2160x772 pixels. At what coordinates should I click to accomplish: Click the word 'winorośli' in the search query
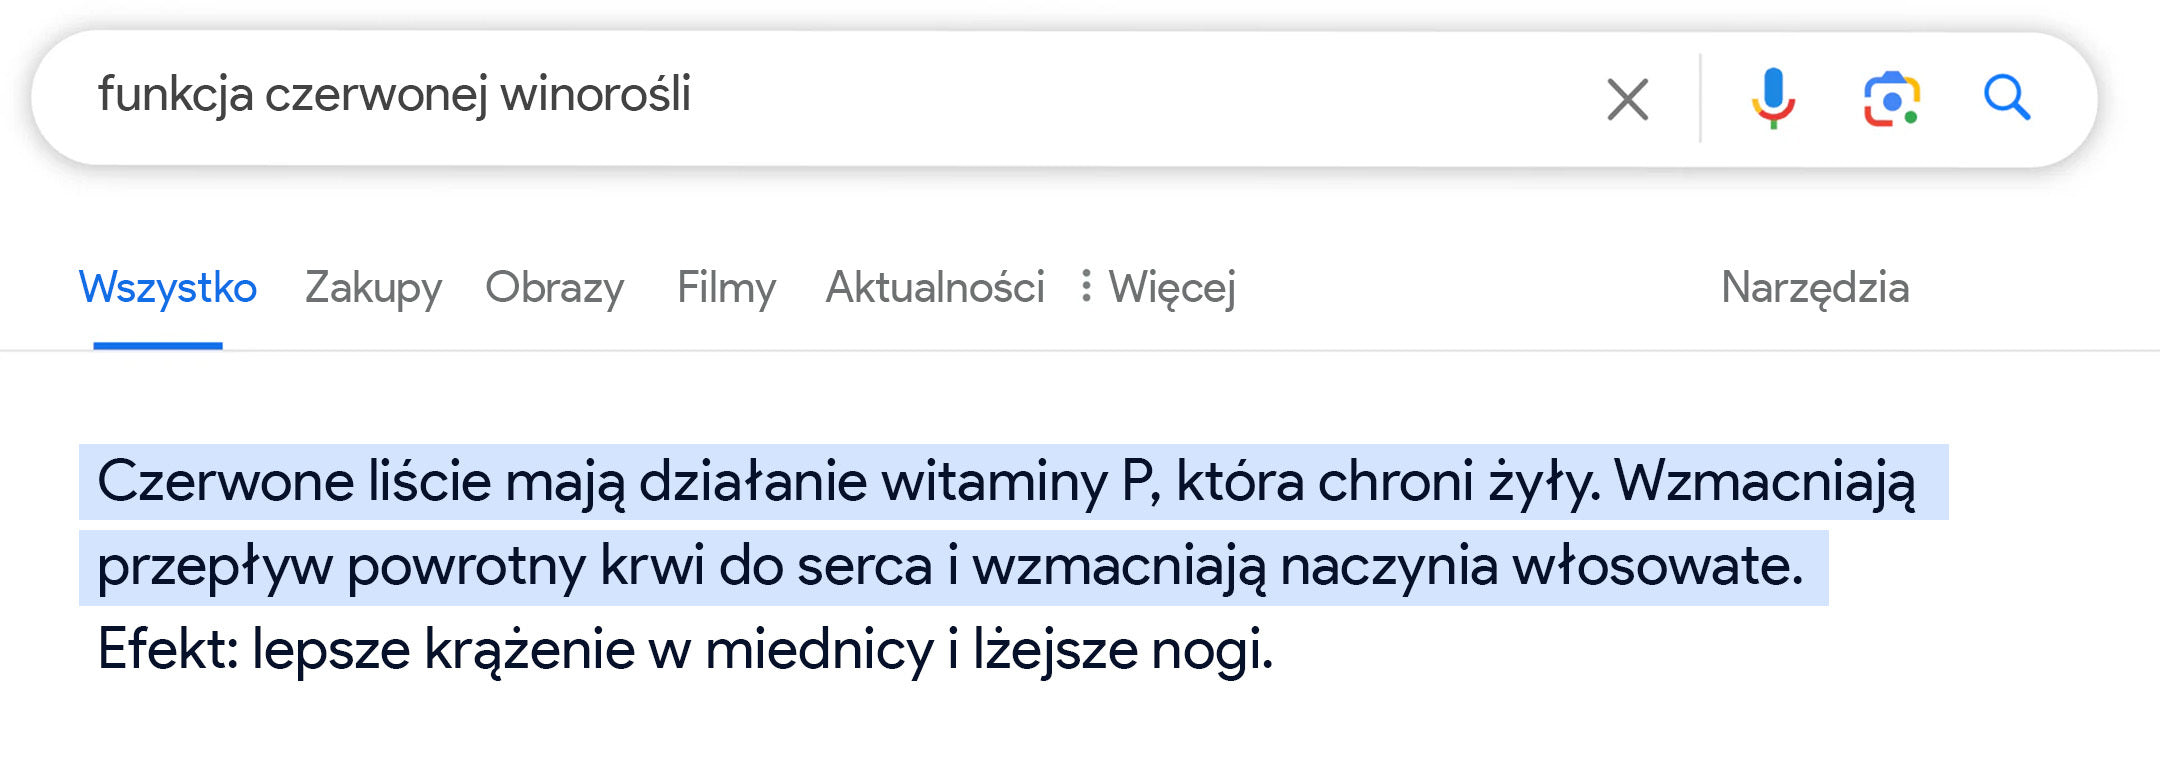coord(595,95)
